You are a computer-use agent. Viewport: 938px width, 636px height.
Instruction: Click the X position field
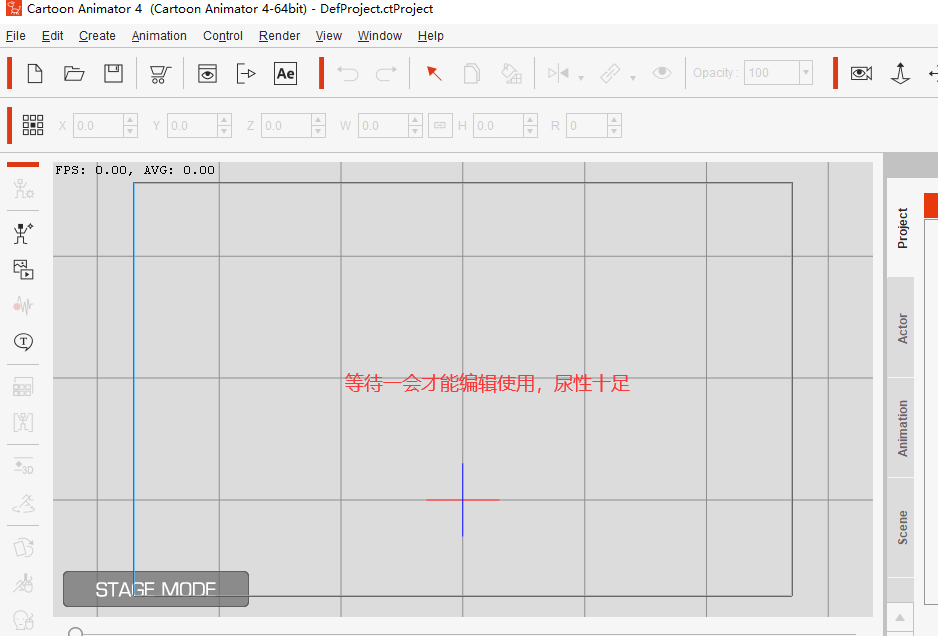(x=98, y=126)
